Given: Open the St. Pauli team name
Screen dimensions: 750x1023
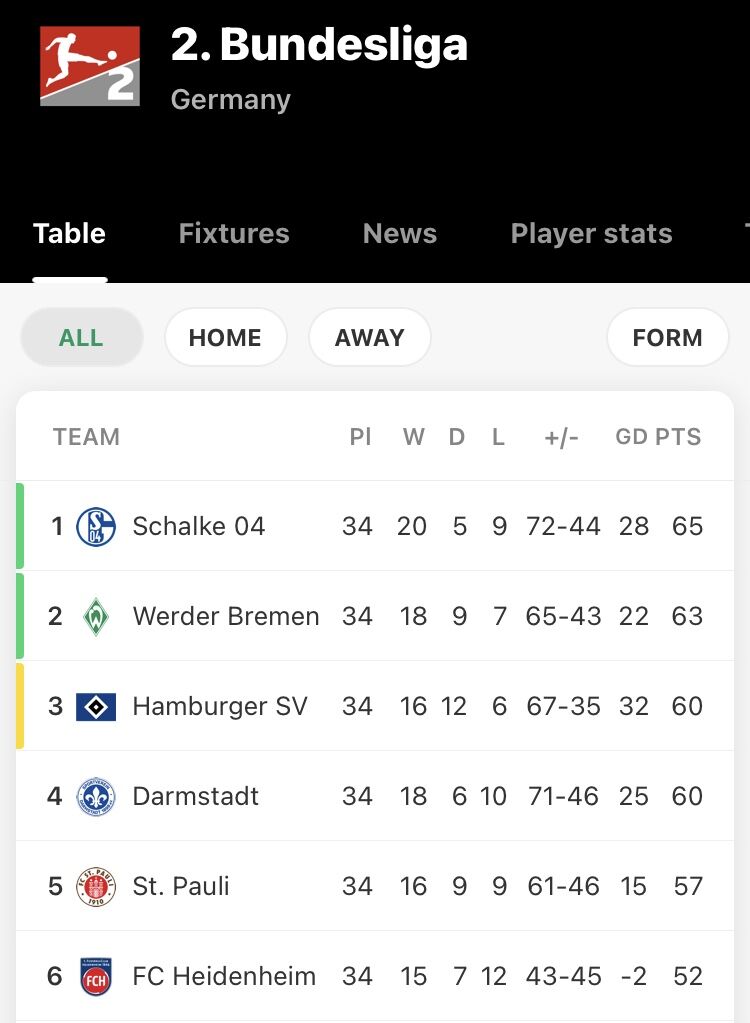Looking at the screenshot, I should (181, 886).
